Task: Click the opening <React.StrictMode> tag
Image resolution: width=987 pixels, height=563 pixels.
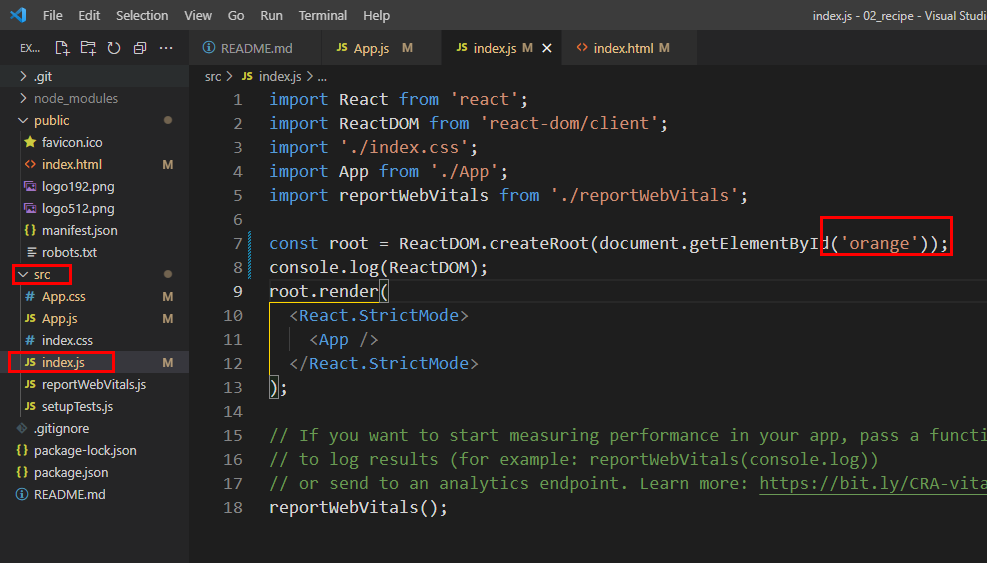Action: 379,316
